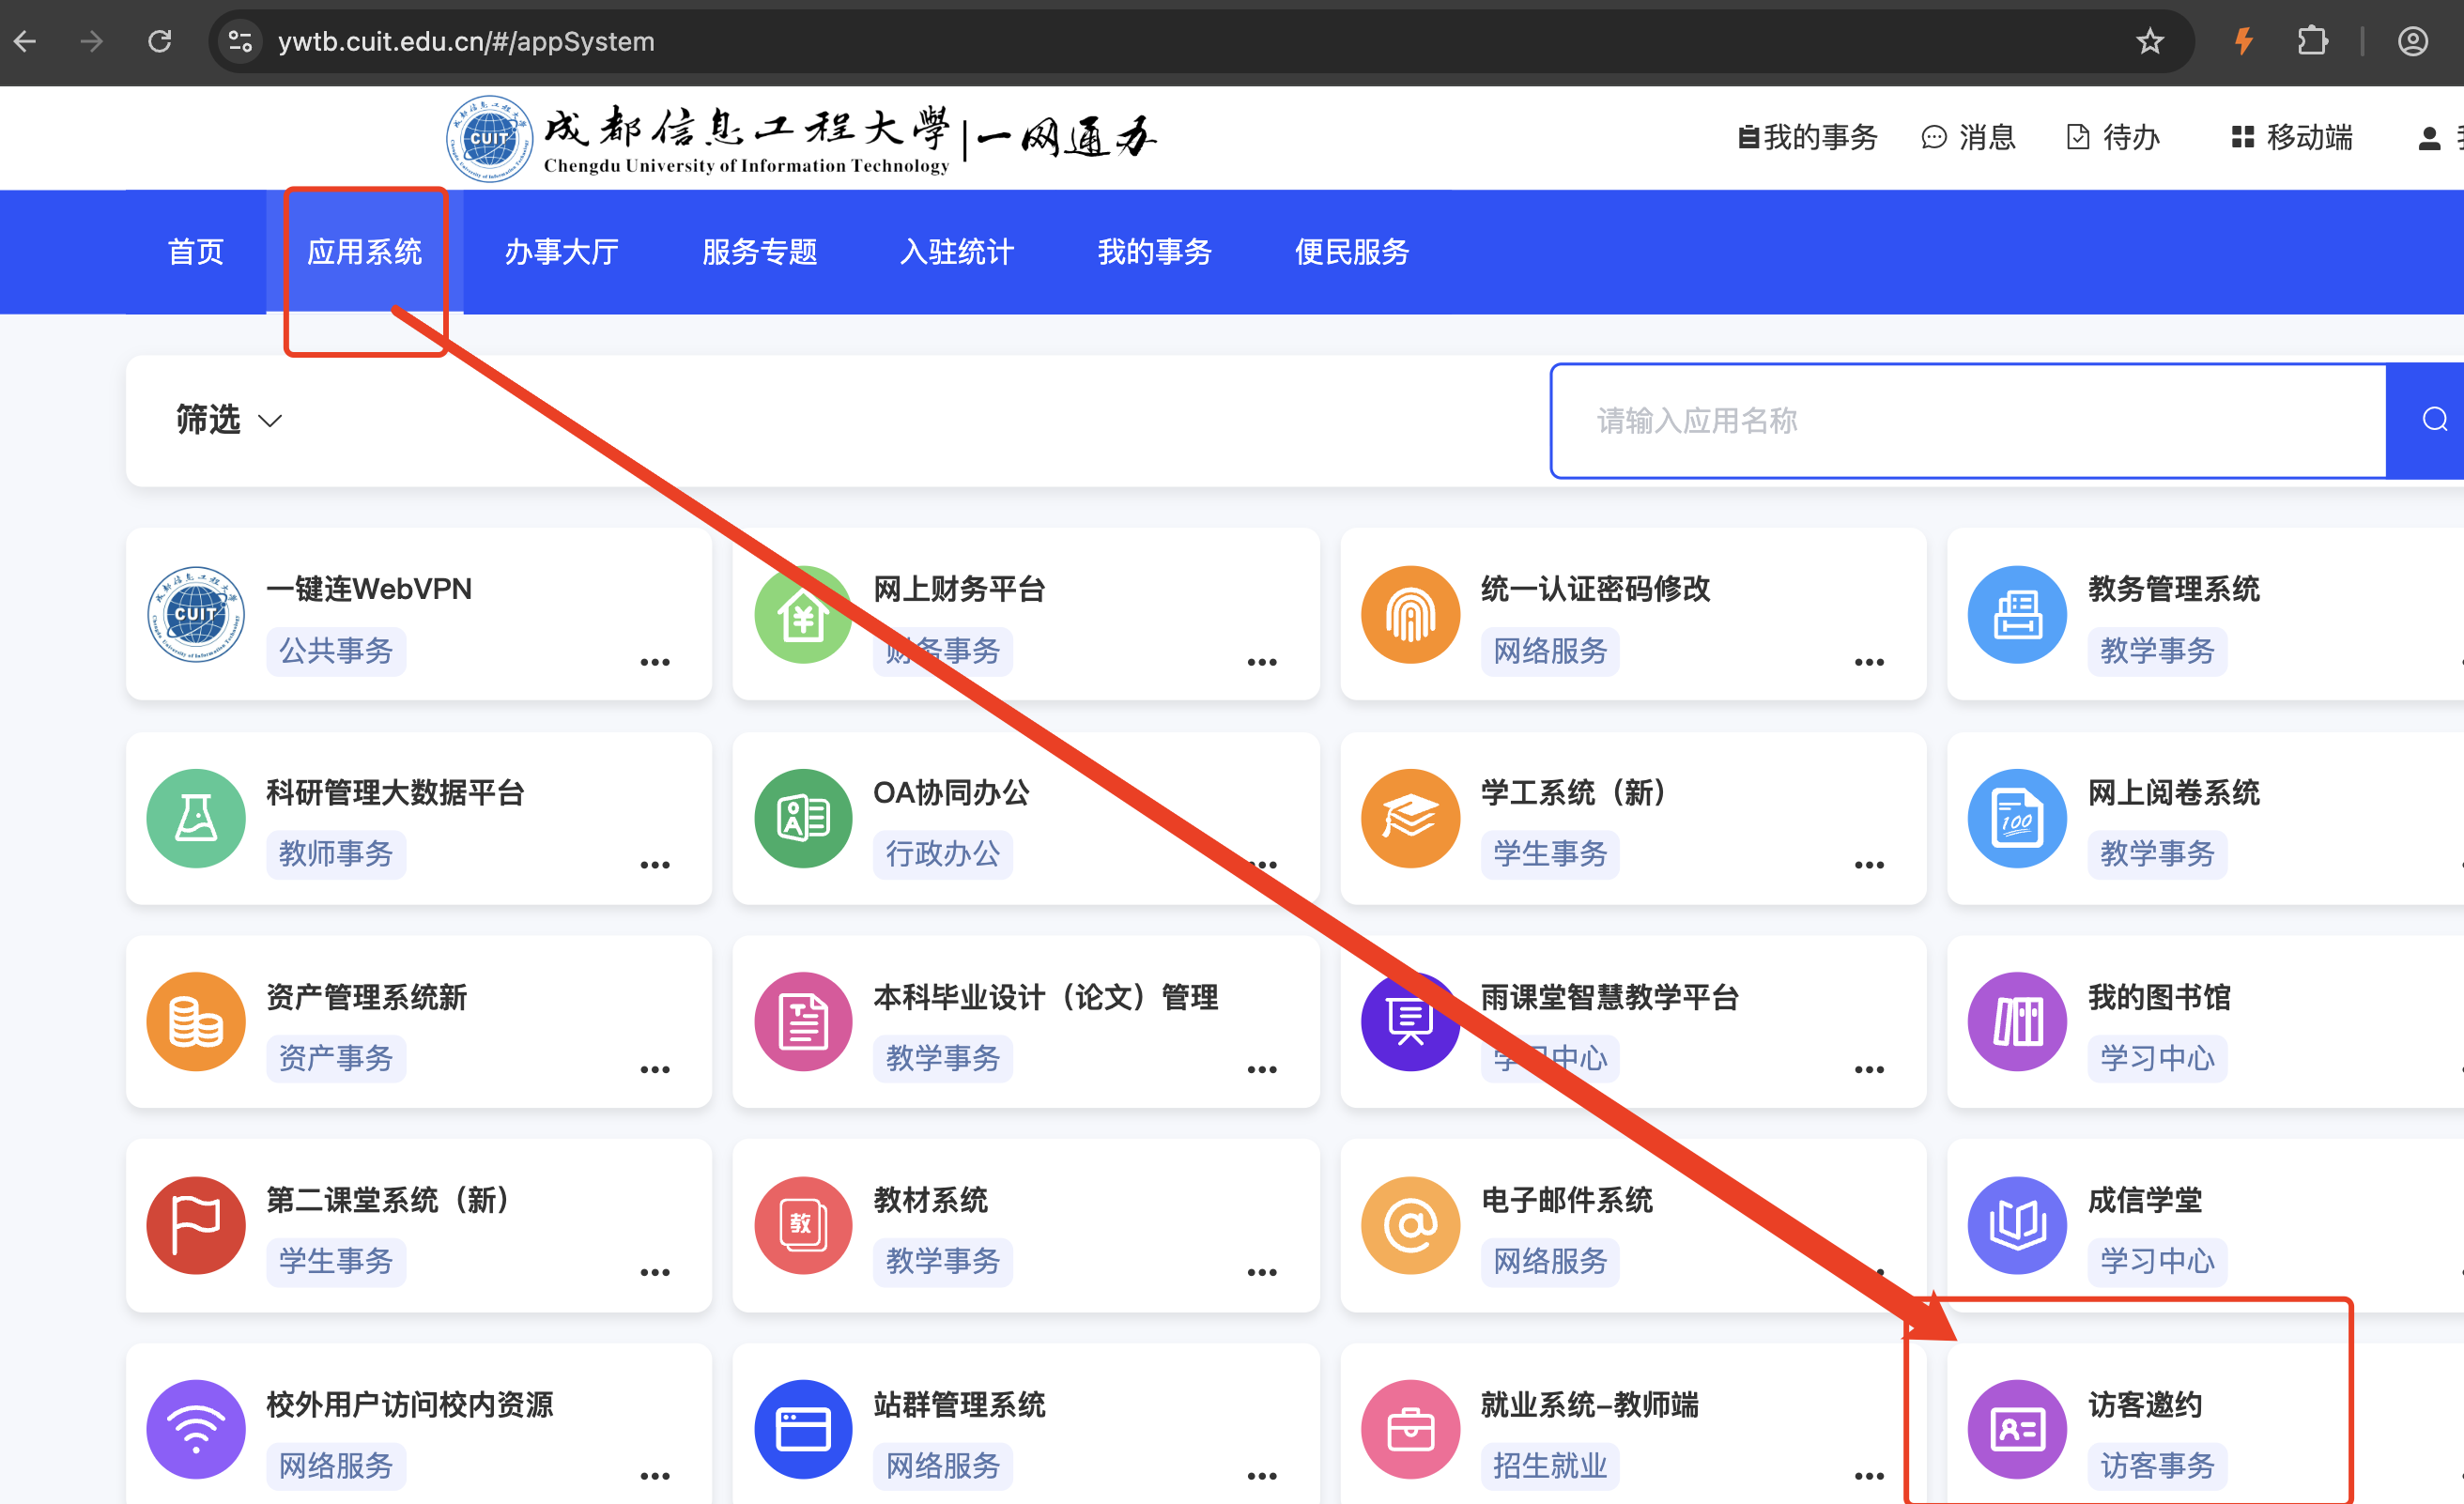The height and width of the screenshot is (1504, 2464).
Task: Open 消息 messages link
Action: coord(1968,137)
